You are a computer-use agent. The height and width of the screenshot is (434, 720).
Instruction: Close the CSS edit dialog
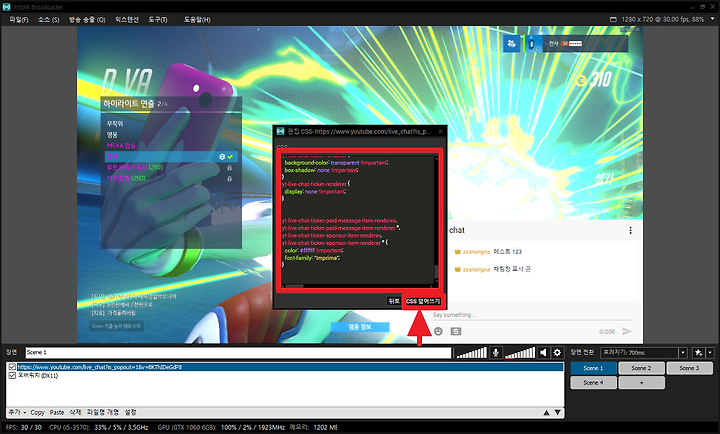(x=440, y=131)
